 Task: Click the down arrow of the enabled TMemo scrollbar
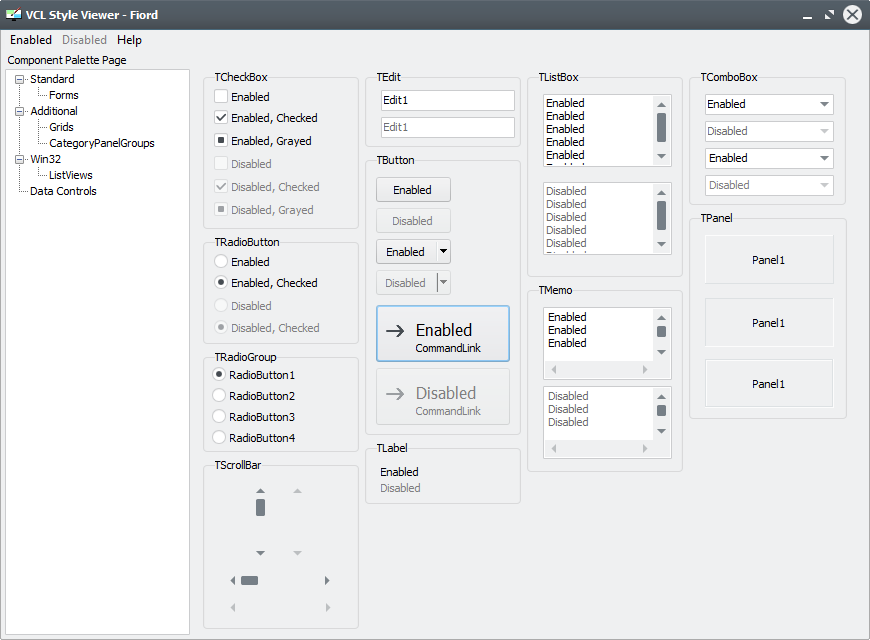[x=661, y=352]
